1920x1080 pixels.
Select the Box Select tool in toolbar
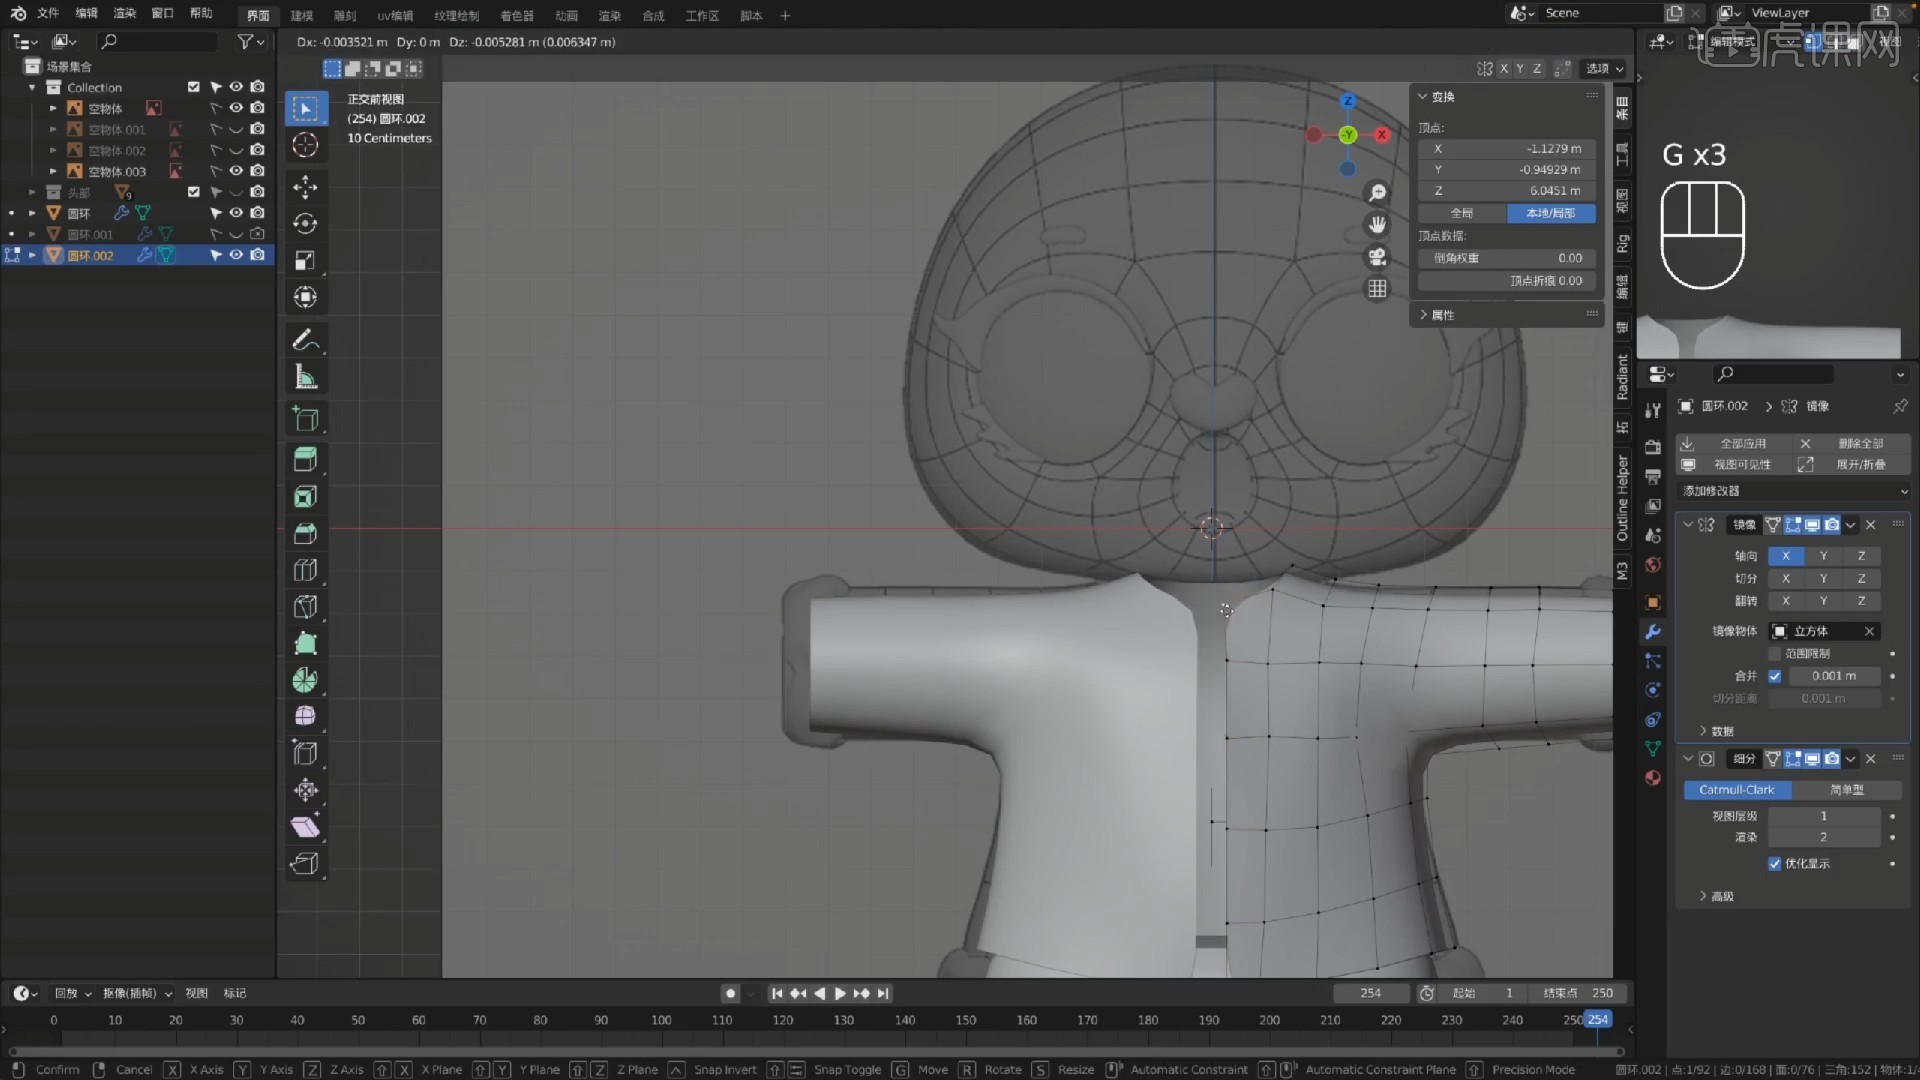coord(306,109)
